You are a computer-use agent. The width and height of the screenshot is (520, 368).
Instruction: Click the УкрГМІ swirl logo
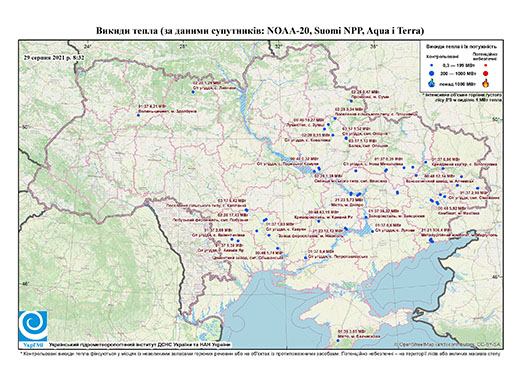[33, 325]
